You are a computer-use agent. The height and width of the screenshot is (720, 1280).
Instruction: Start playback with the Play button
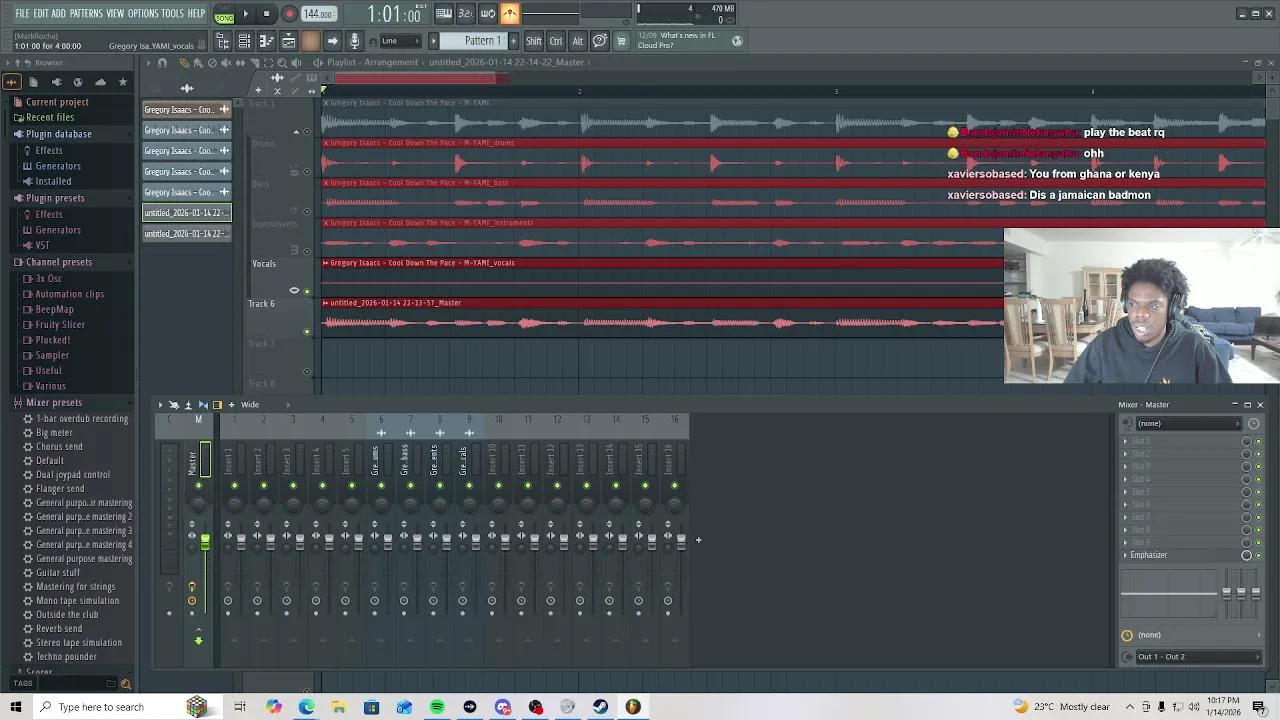click(x=245, y=14)
